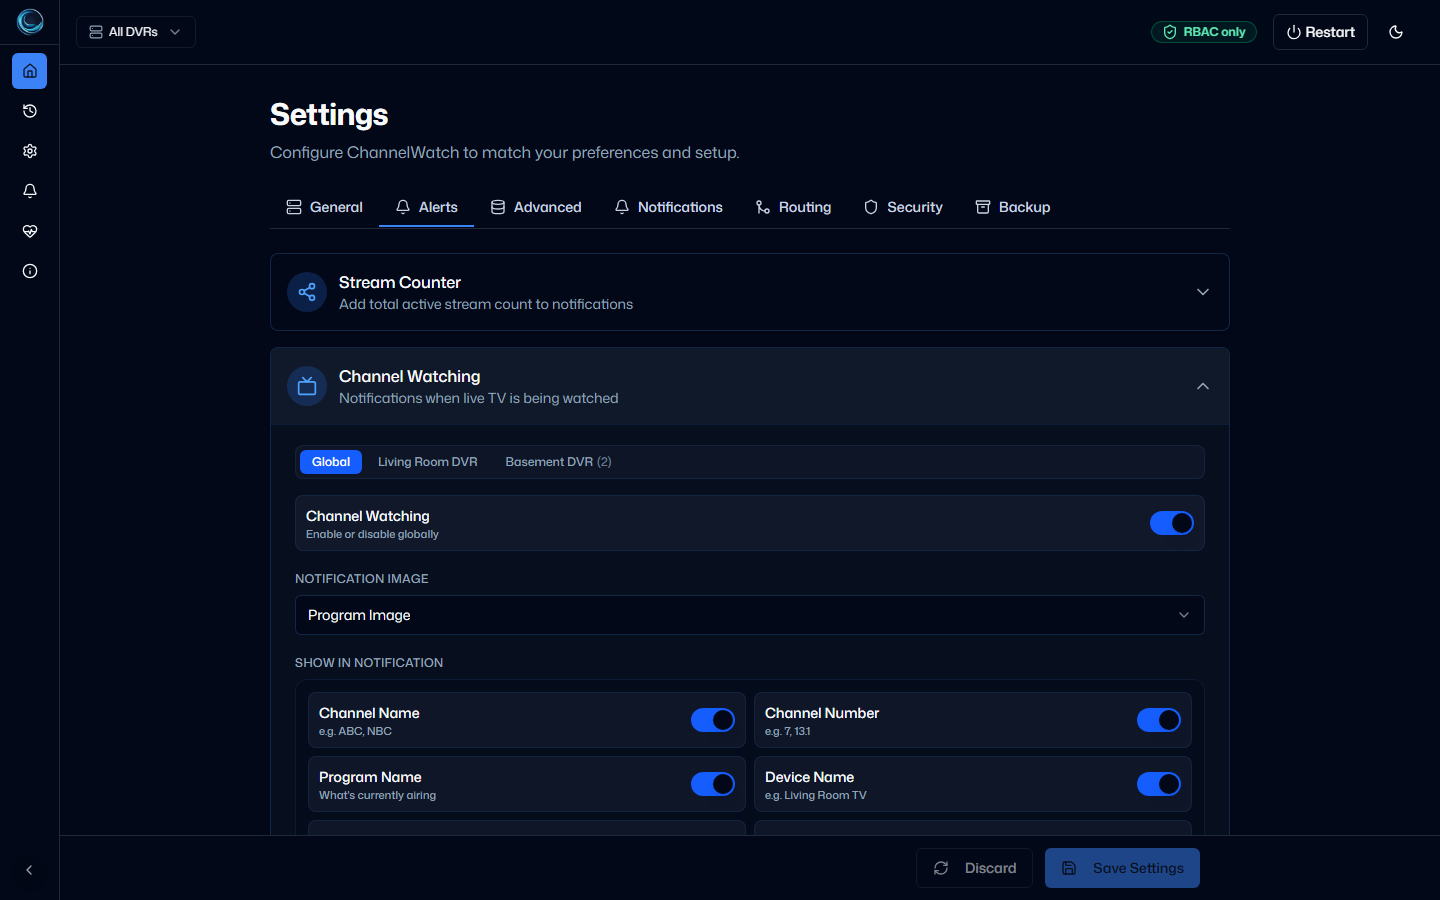The width and height of the screenshot is (1440, 900).
Task: Collapse the Channel Watching section chevron
Action: [x=1203, y=386]
